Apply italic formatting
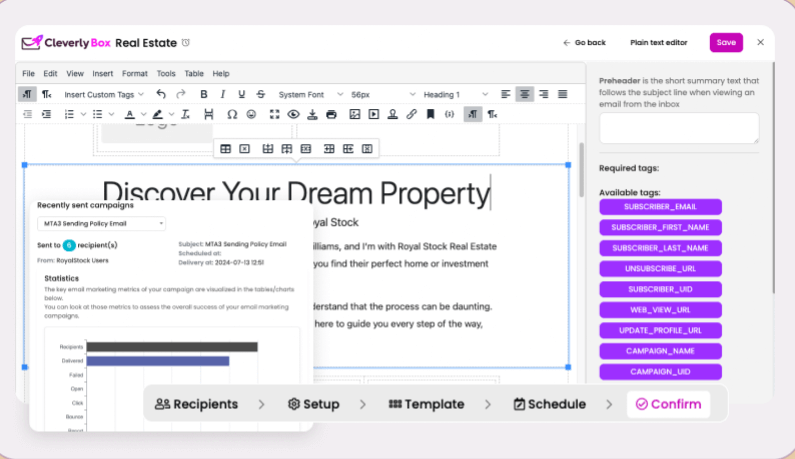 223,94
